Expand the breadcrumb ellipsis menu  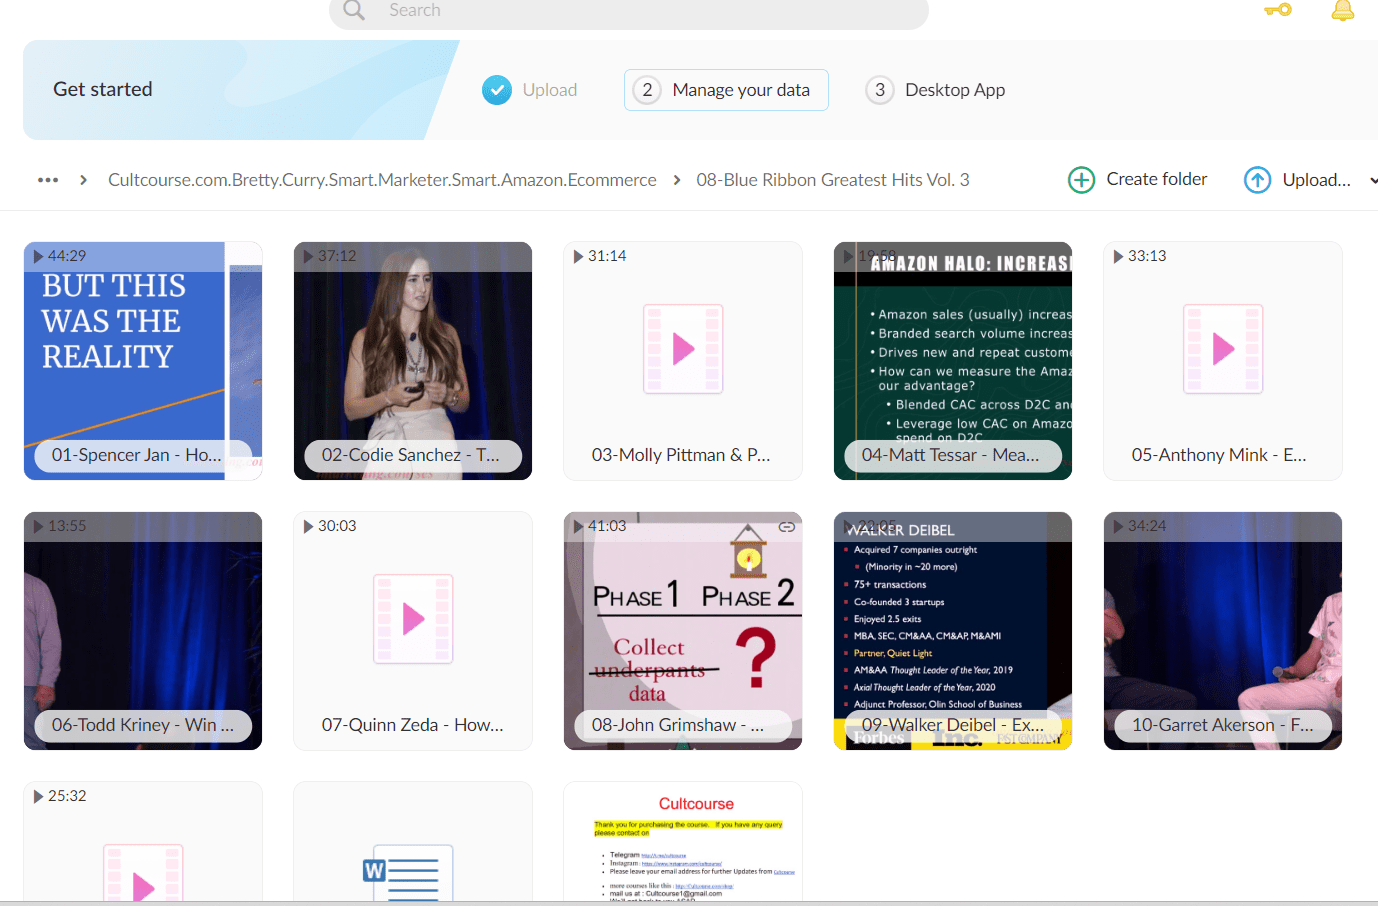pos(48,180)
